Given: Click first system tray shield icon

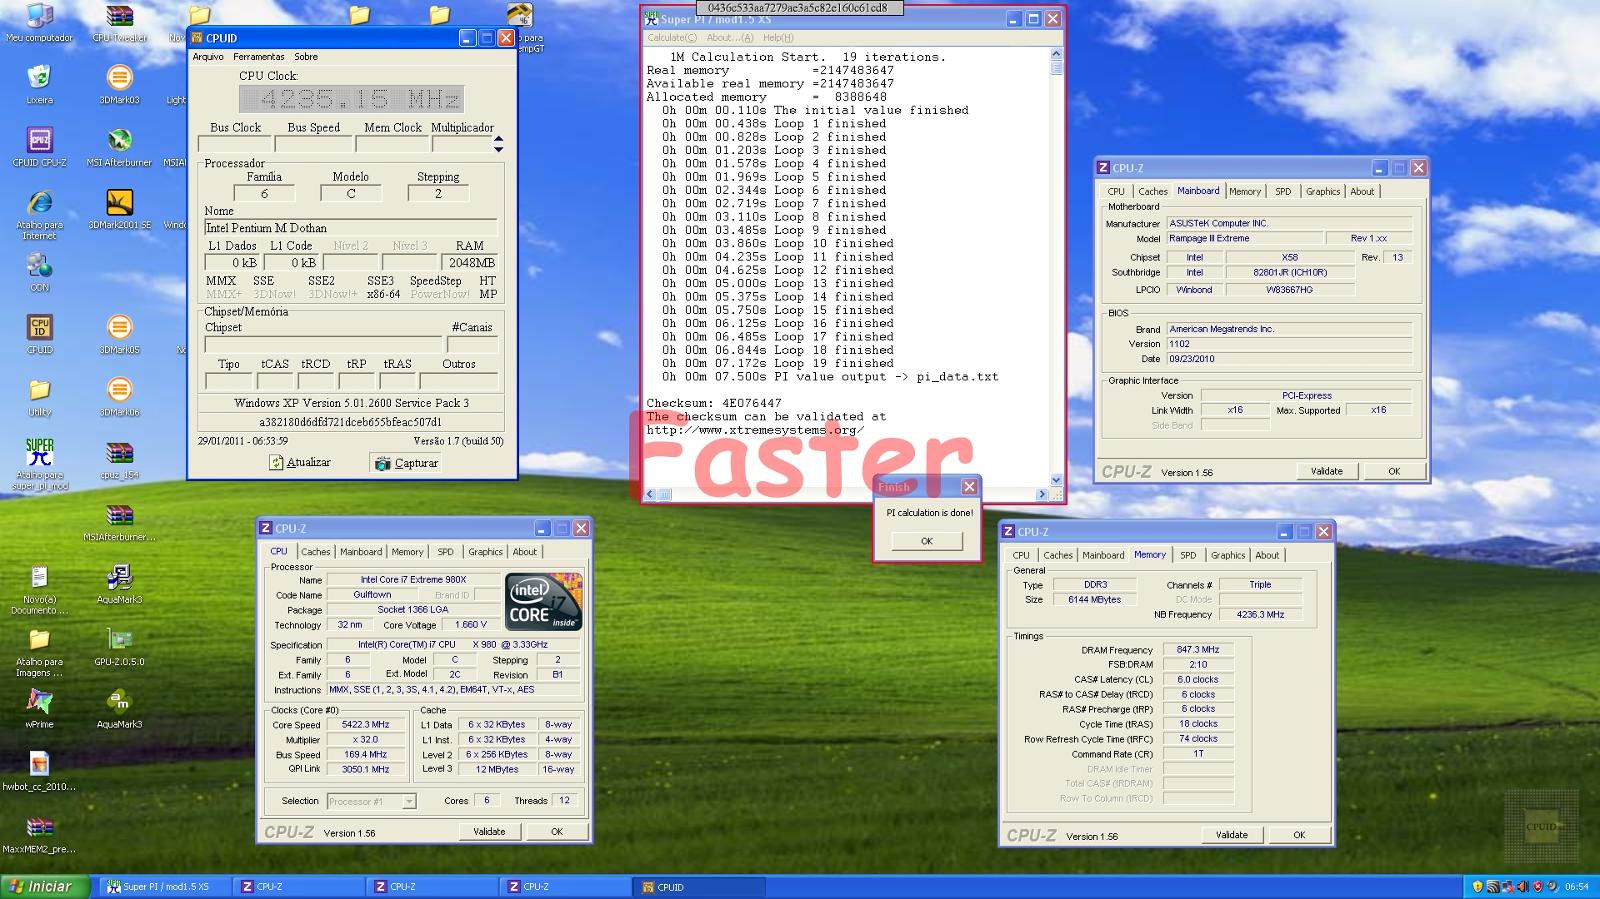Looking at the screenshot, I should 1478,887.
